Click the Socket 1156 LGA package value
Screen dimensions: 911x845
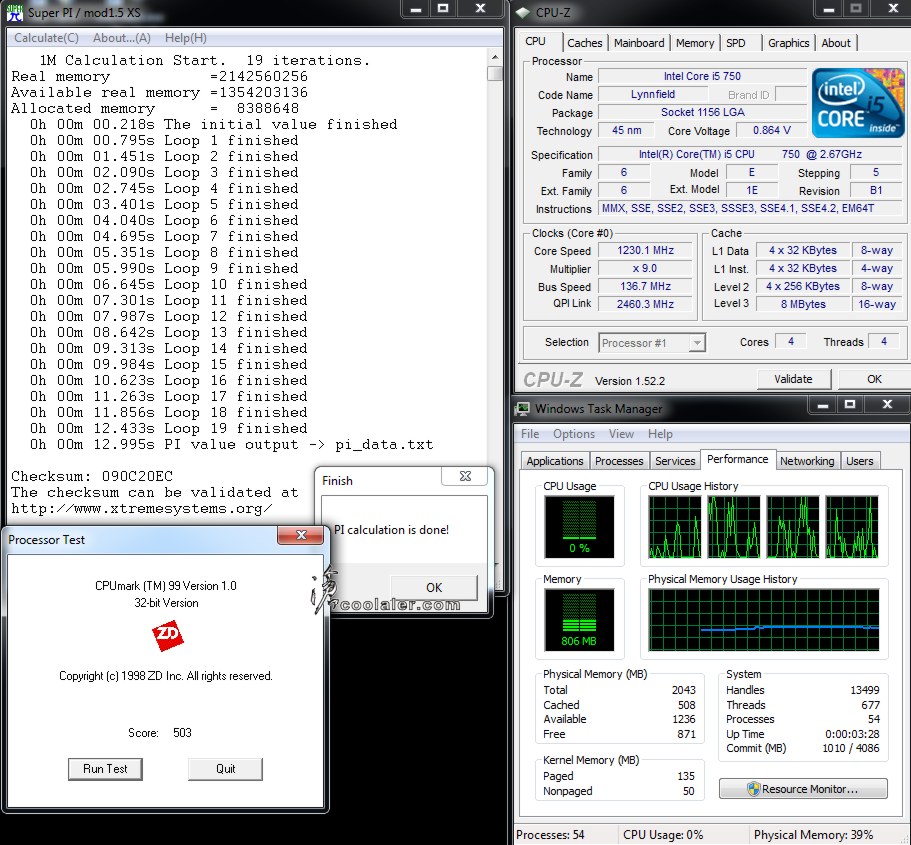click(x=702, y=112)
